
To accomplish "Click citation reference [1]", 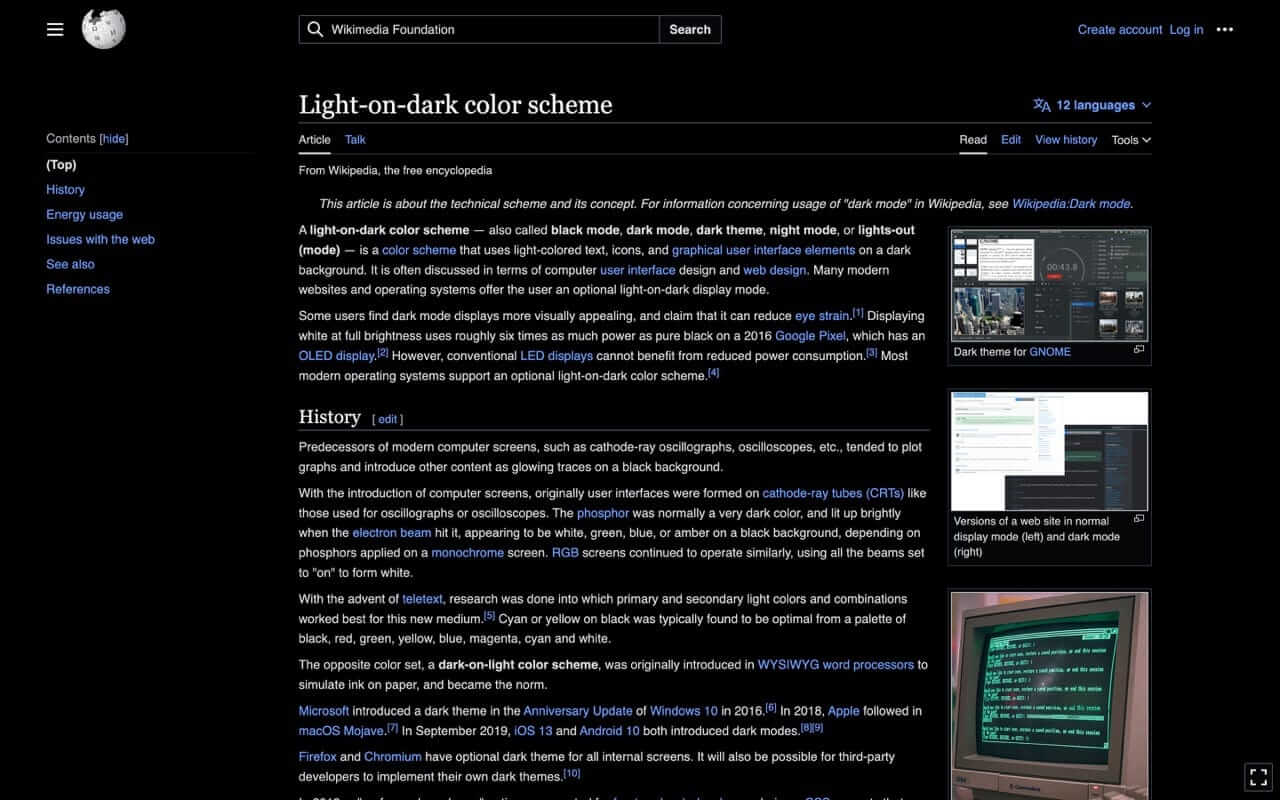I will (x=858, y=313).
